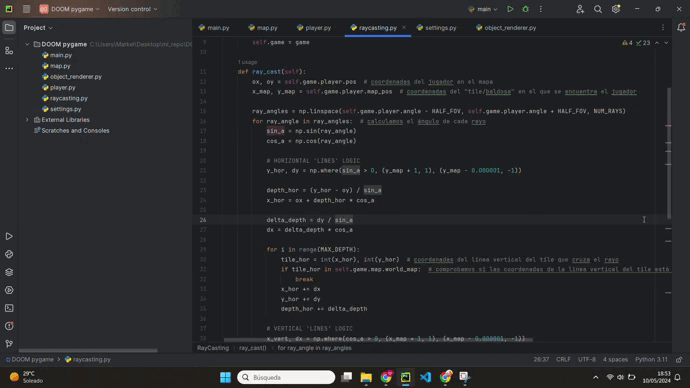
Task: Expand External Libraries node
Action: (27, 120)
